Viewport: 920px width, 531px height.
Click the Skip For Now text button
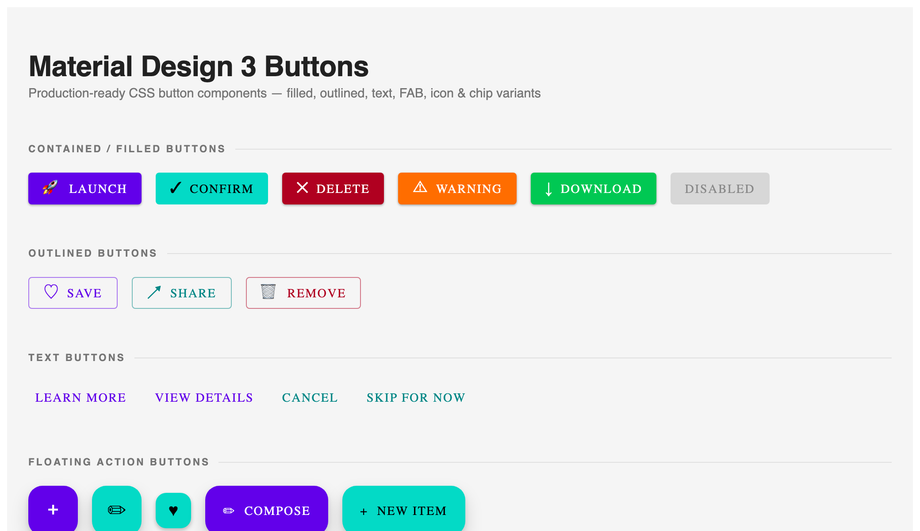(x=416, y=397)
